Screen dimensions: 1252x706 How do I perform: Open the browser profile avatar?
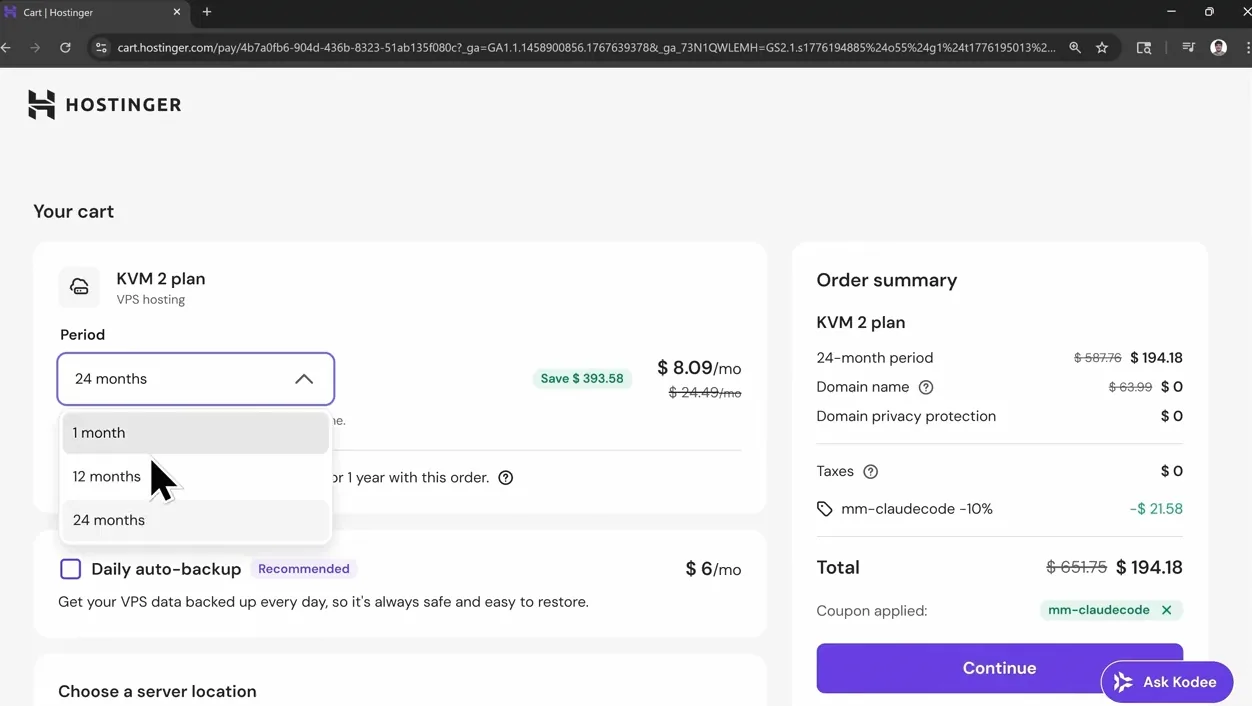click(1218, 47)
